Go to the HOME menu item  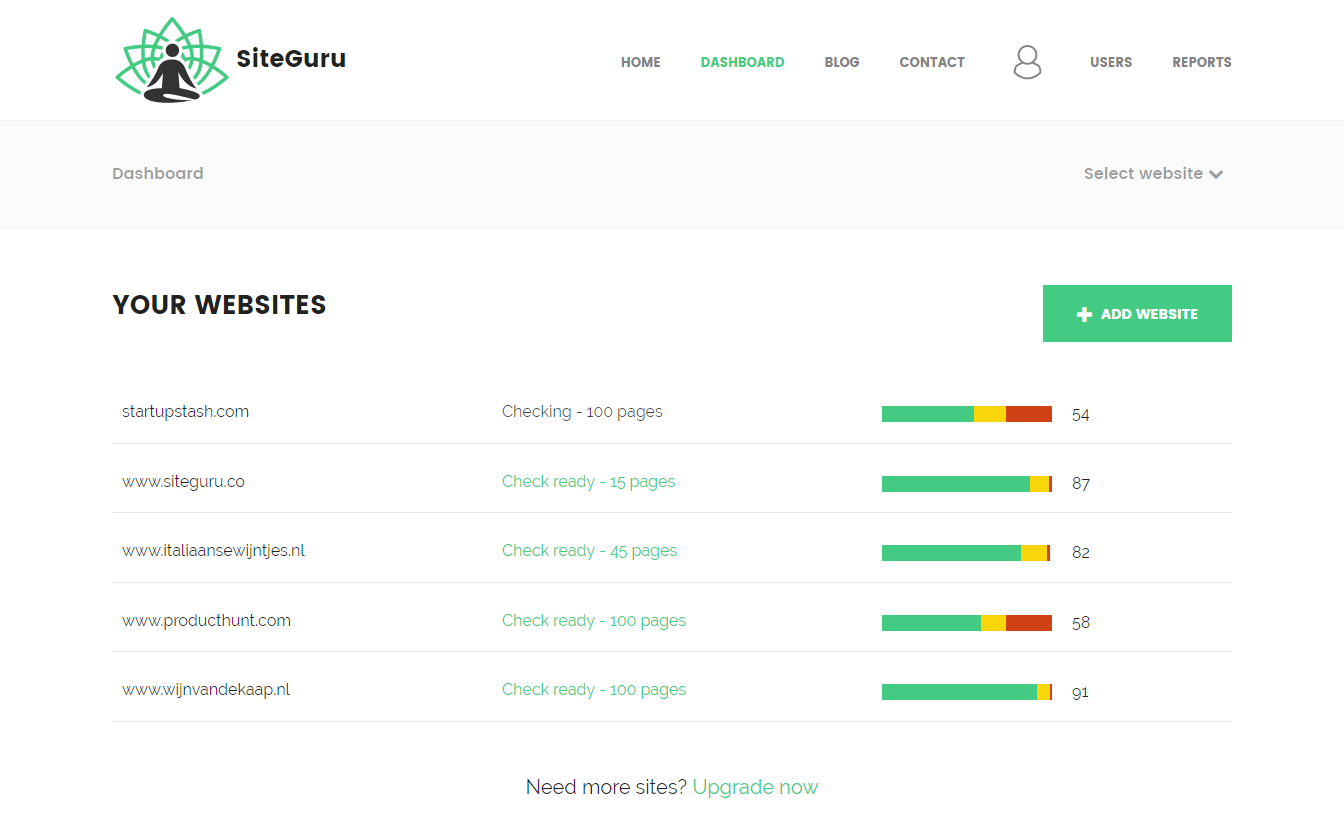point(640,62)
